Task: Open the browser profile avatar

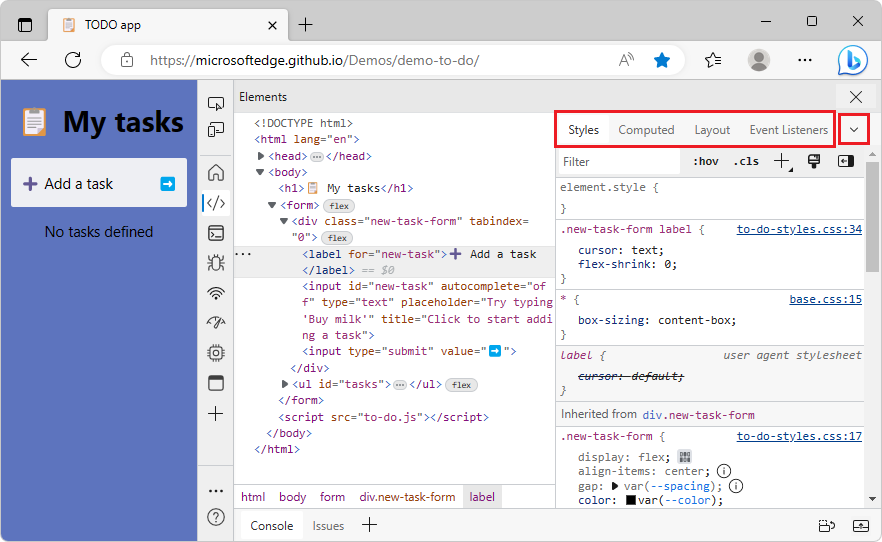Action: click(759, 60)
